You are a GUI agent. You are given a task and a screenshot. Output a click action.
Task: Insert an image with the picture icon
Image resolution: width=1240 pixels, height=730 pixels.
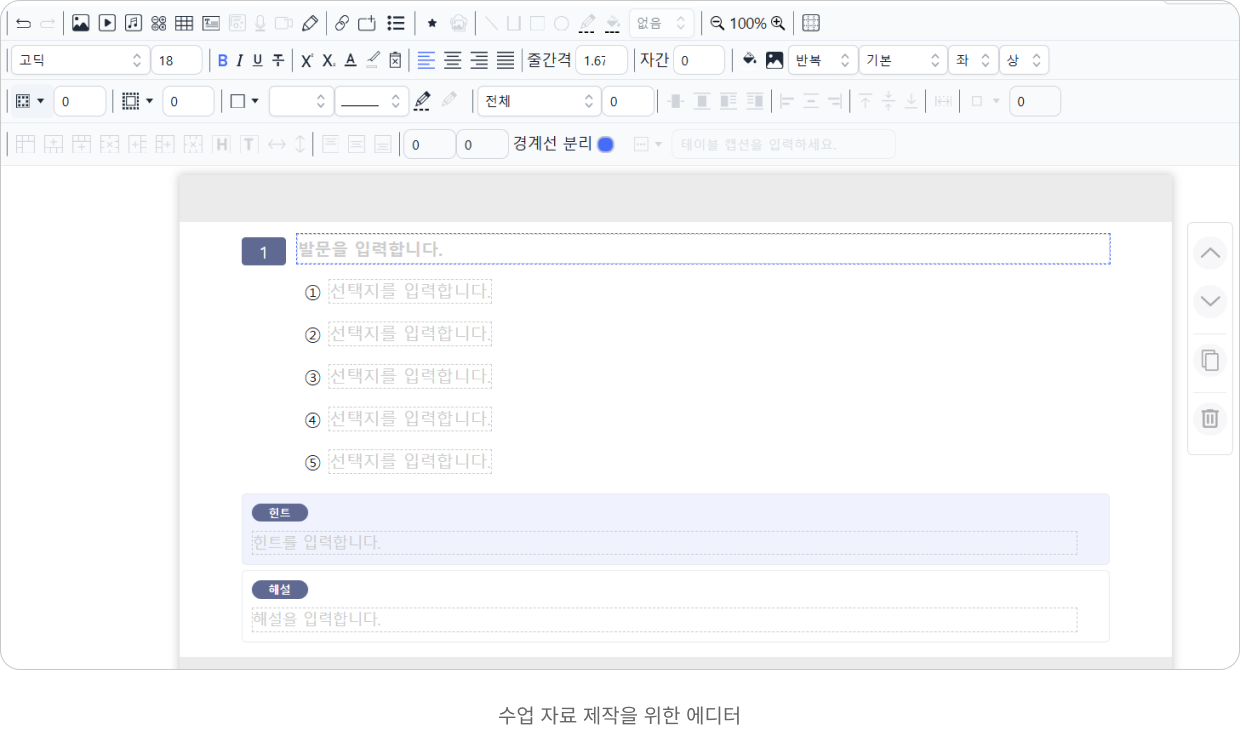click(x=81, y=23)
